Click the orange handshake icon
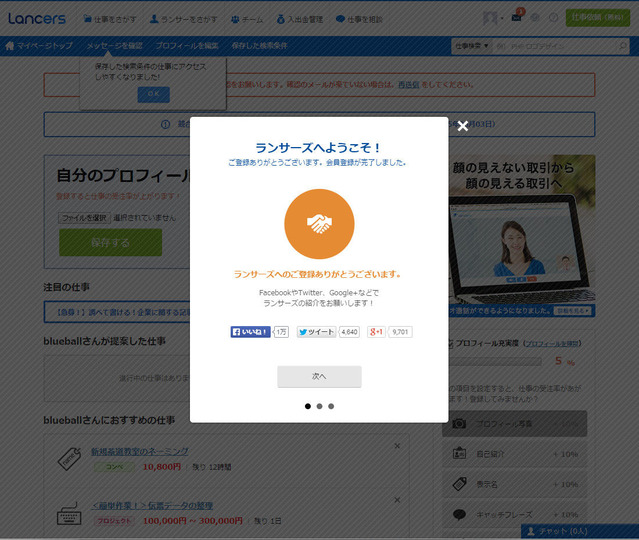Screen dimensions: 639x540 319,224
